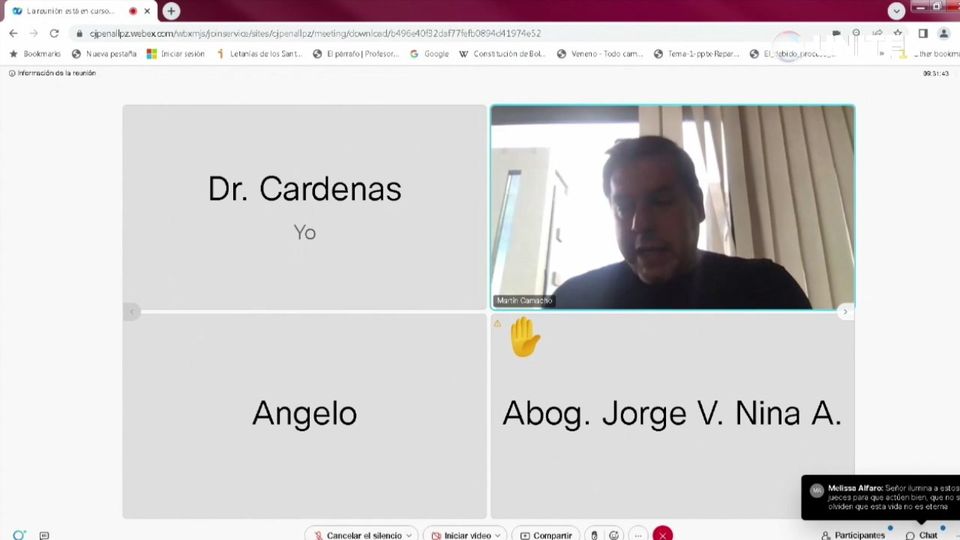Image resolution: width=960 pixels, height=540 pixels.
Task: Click the browser address bar URL
Action: (x=315, y=33)
